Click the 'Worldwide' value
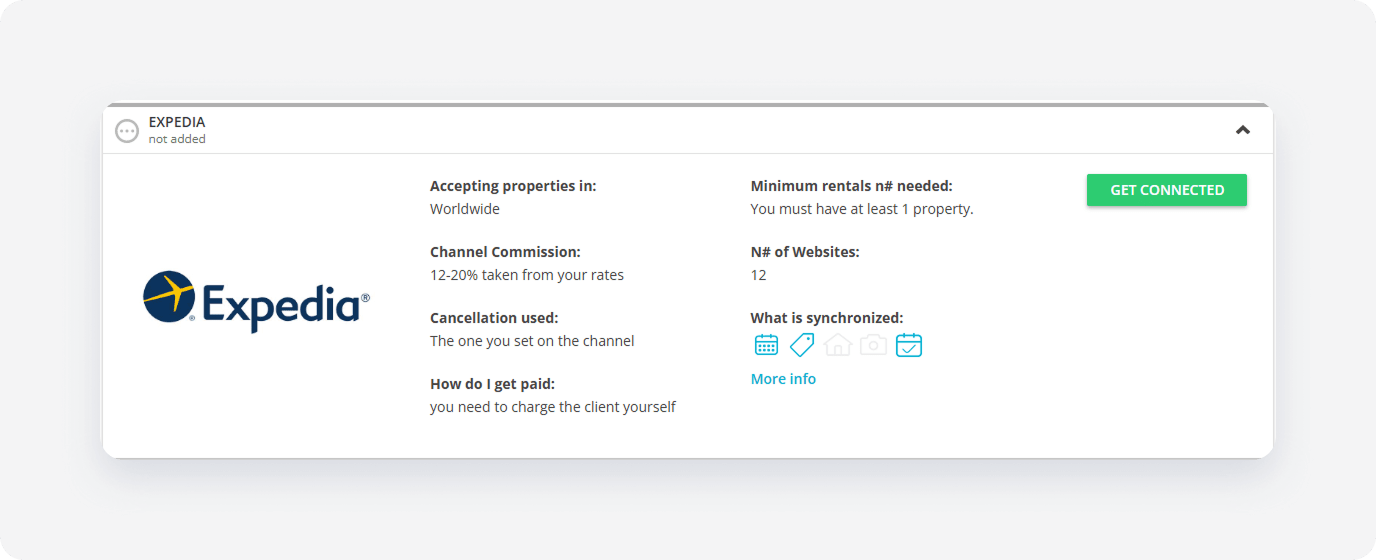The width and height of the screenshot is (1376, 560). click(465, 209)
